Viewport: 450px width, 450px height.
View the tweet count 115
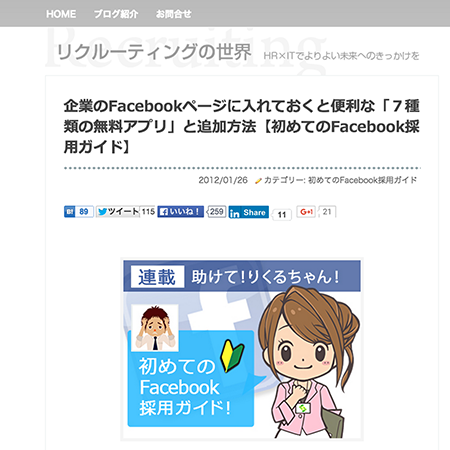pos(148,212)
